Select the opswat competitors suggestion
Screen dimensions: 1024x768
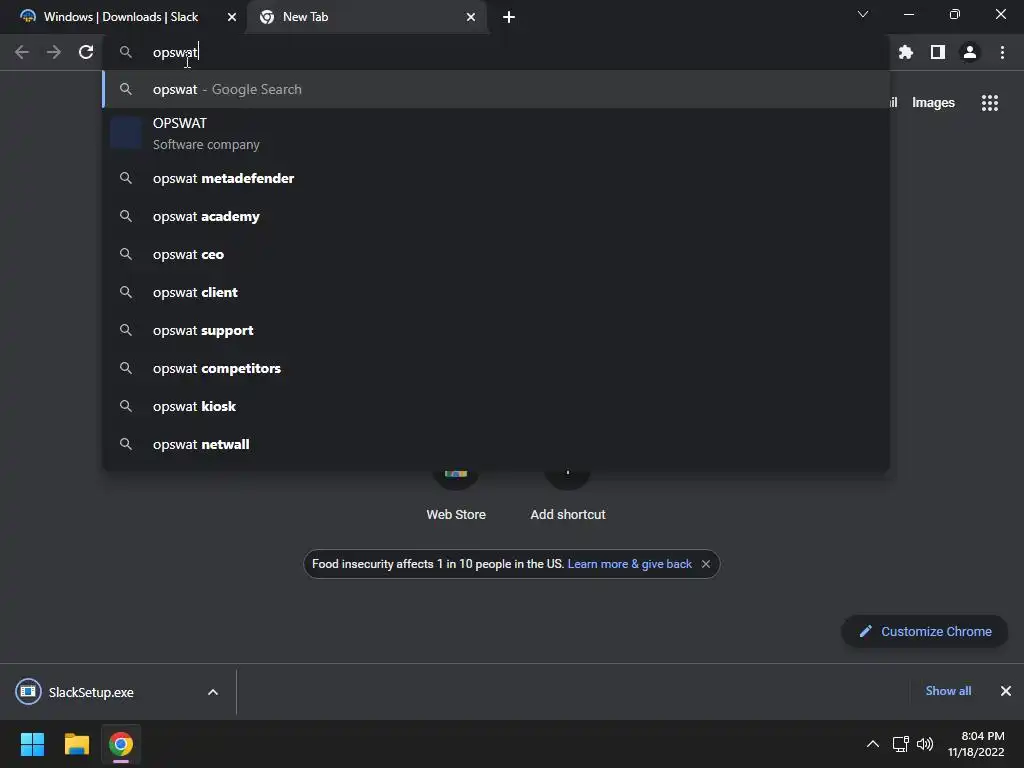[496, 368]
